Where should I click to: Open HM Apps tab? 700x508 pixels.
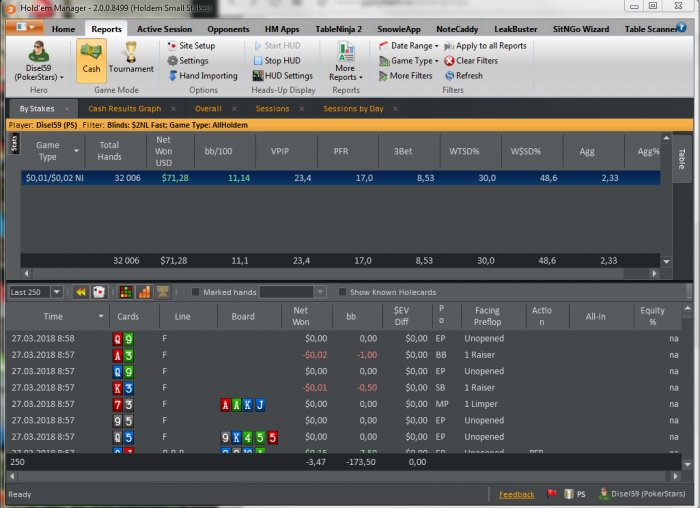coord(282,29)
